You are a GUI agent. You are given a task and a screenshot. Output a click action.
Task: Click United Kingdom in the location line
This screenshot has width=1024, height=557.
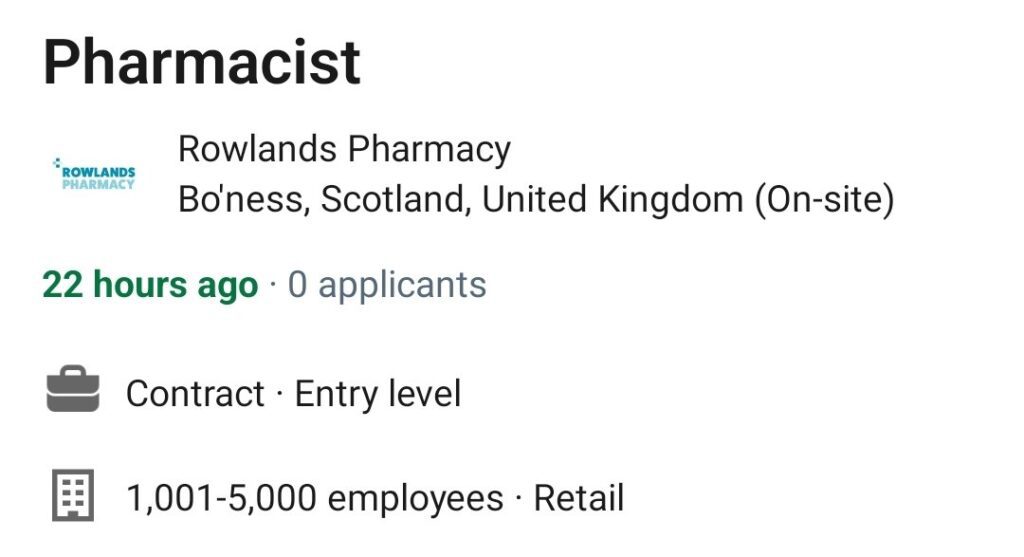tap(613, 199)
